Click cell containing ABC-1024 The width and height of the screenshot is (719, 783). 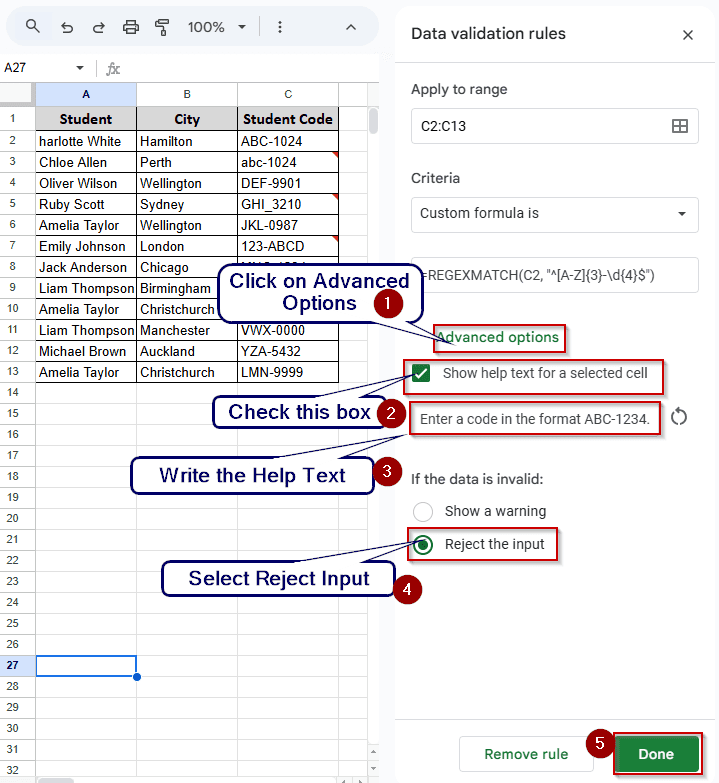tap(288, 141)
